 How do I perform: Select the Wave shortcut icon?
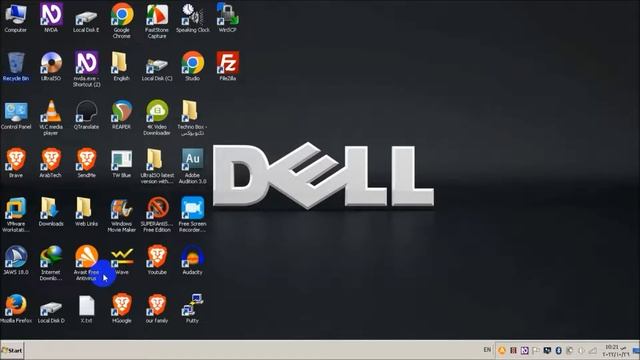click(122, 258)
